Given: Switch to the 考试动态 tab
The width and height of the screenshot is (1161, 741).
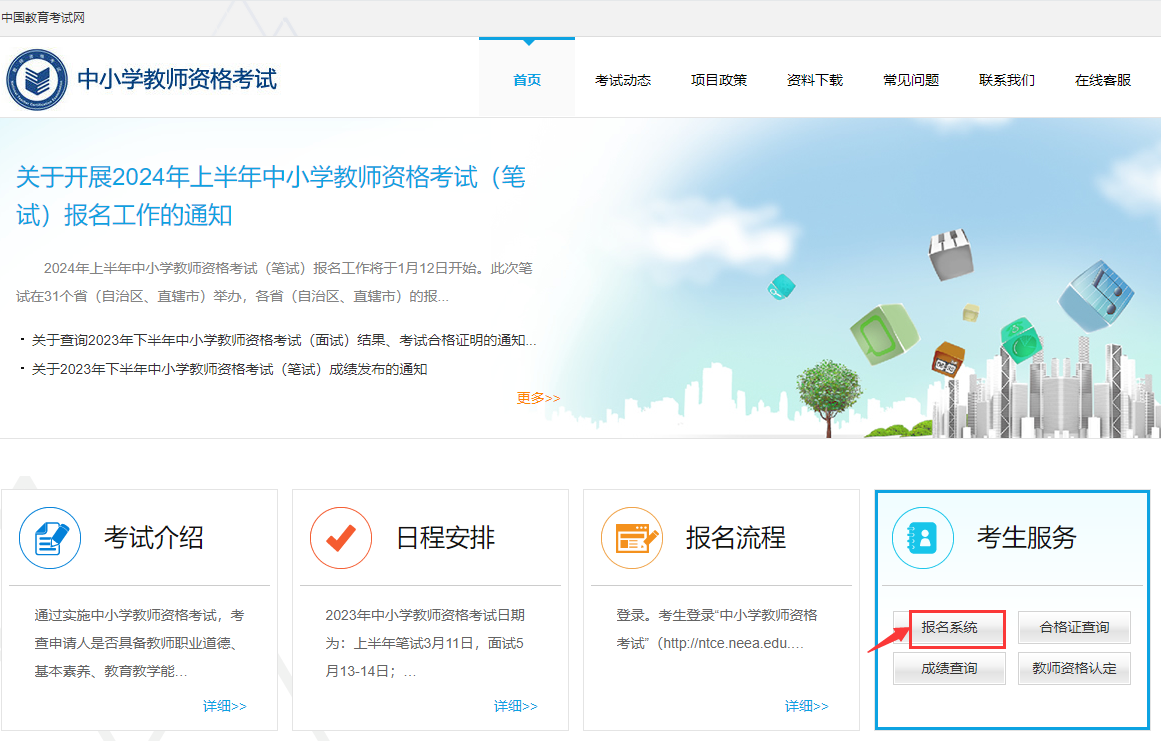Looking at the screenshot, I should pos(622,80).
